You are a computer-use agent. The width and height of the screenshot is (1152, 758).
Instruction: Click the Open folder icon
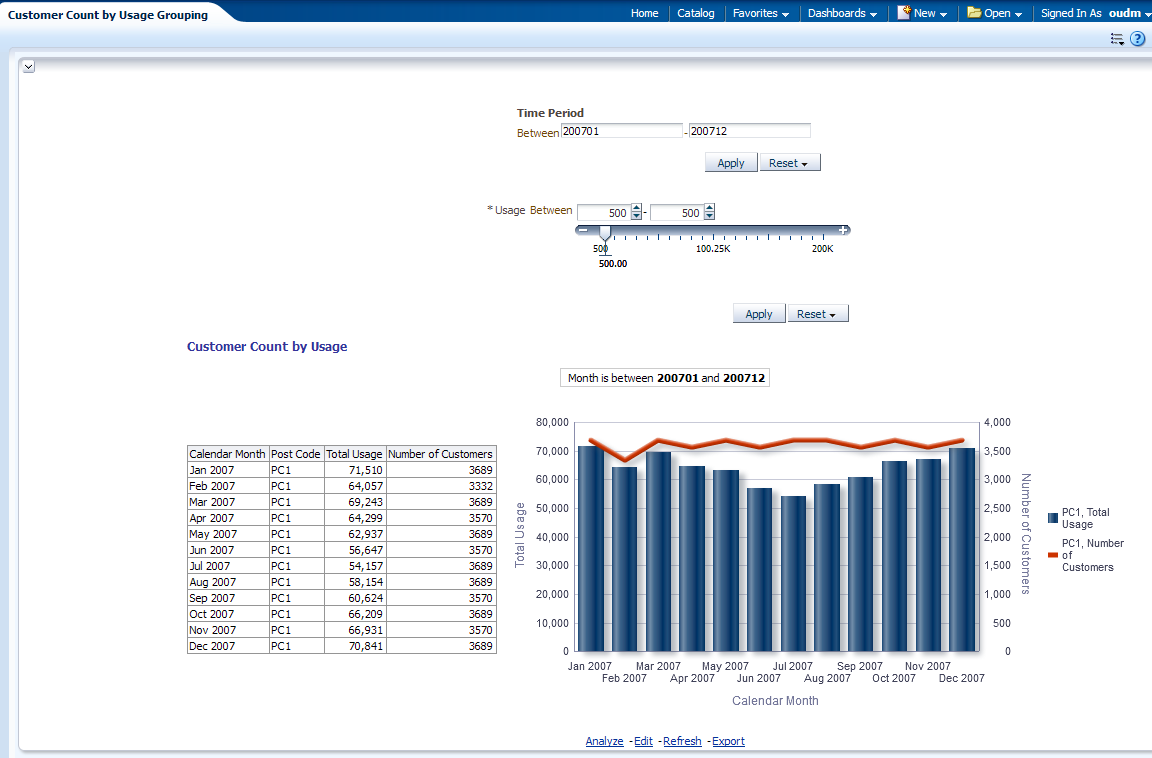tap(974, 12)
